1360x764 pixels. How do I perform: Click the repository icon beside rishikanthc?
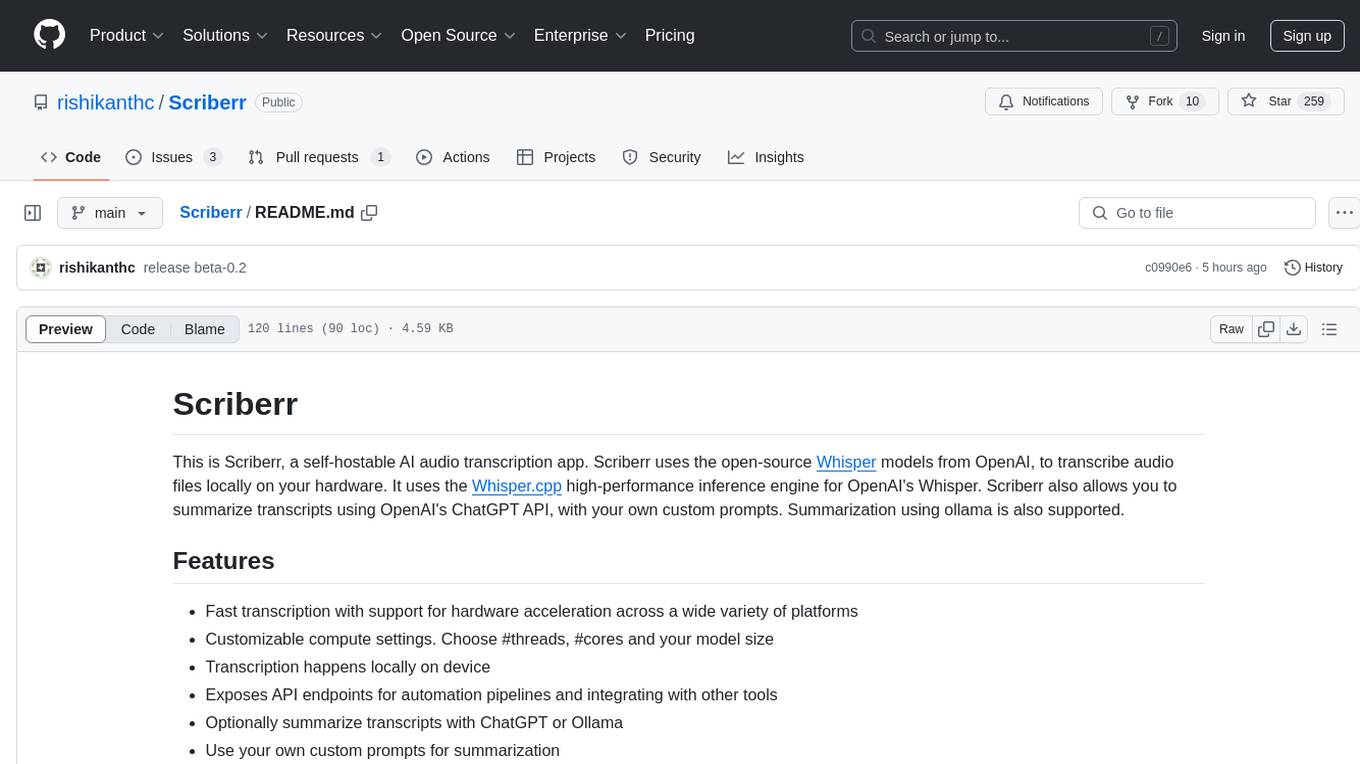[41, 102]
